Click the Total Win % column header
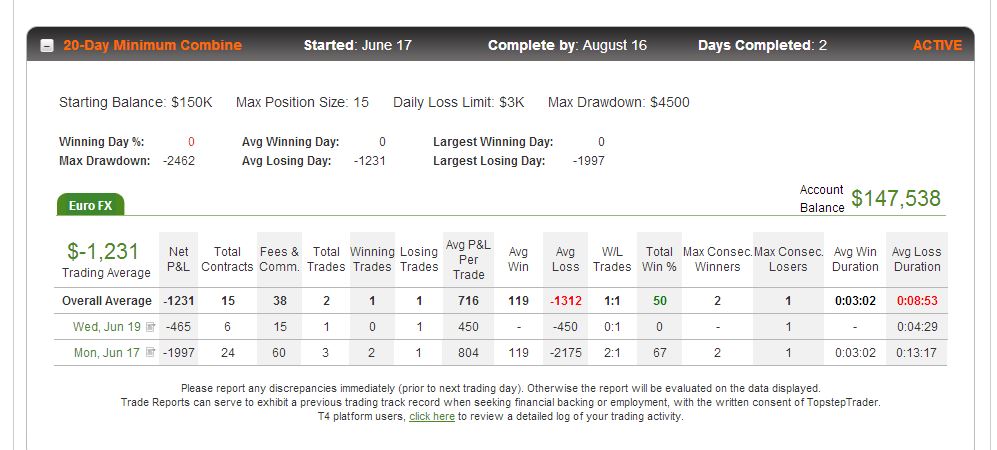Viewport: 997px width, 450px height. click(659, 259)
